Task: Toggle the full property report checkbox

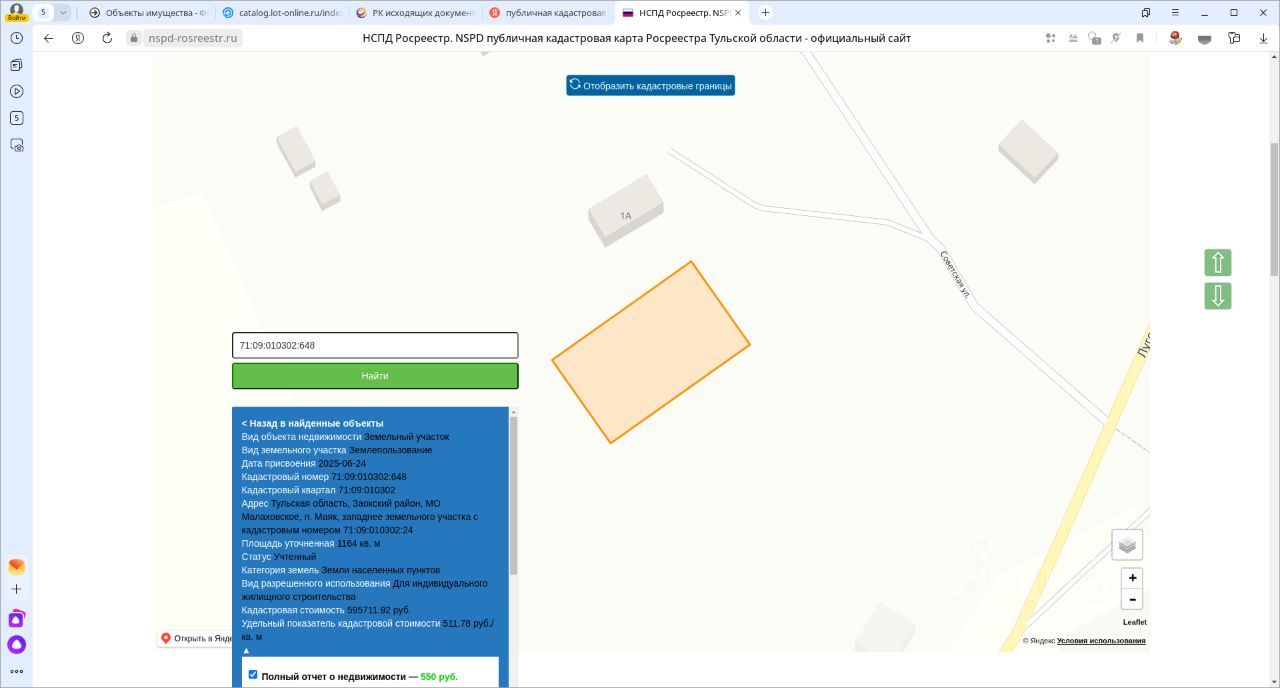Action: [253, 675]
